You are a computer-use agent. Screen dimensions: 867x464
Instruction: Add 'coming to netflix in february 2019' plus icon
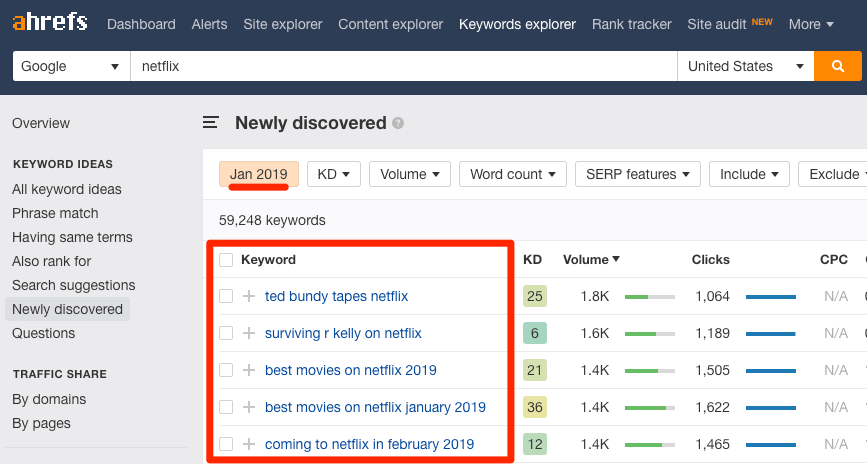(249, 444)
